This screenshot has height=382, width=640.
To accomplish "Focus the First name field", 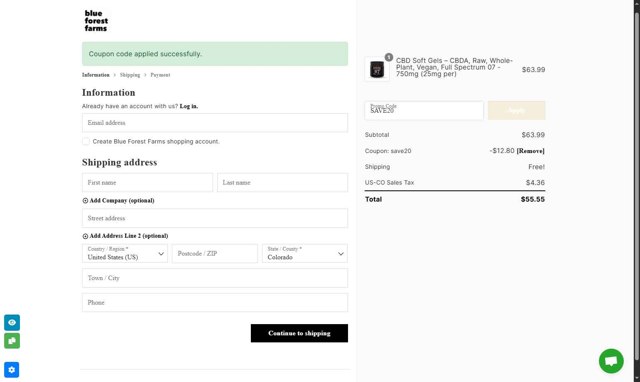I will click(147, 182).
